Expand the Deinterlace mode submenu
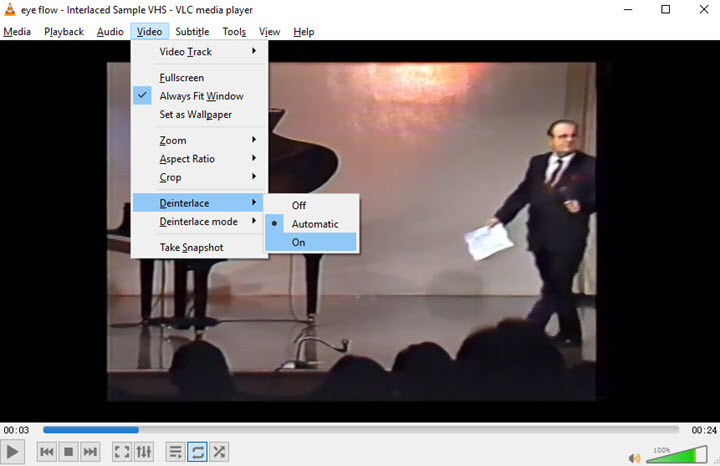Image resolution: width=720 pixels, height=466 pixels. [199, 221]
